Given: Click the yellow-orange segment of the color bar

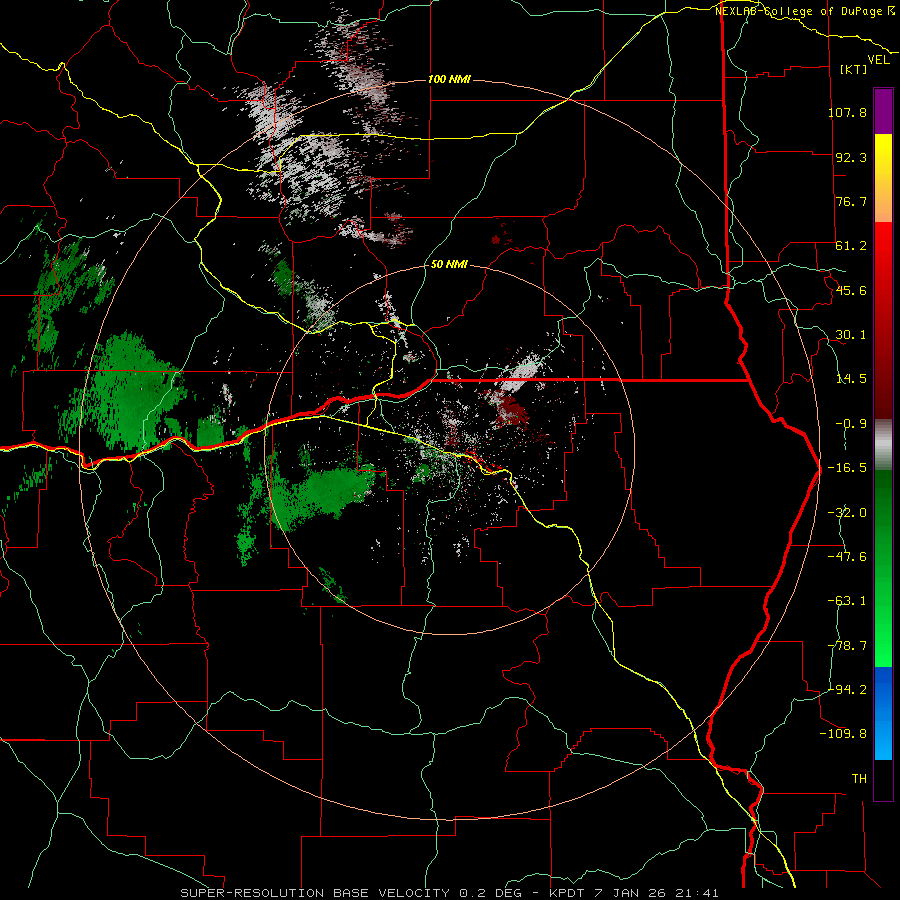Looking at the screenshot, I should point(883,178).
